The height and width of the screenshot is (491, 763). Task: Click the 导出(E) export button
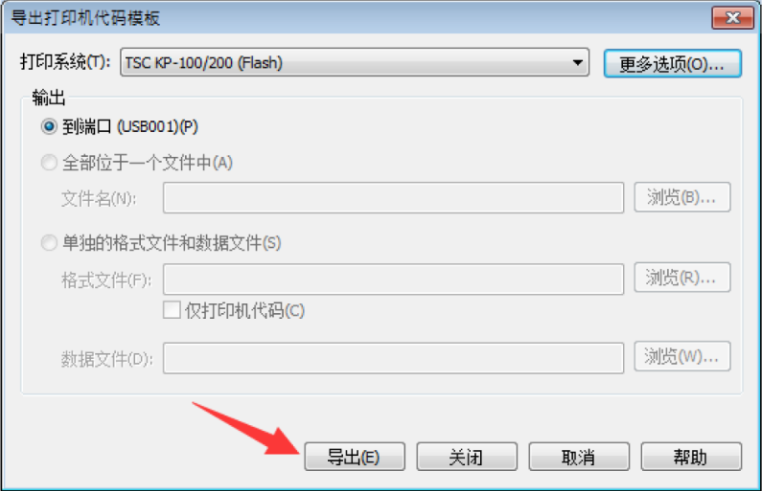pyautogui.click(x=354, y=456)
